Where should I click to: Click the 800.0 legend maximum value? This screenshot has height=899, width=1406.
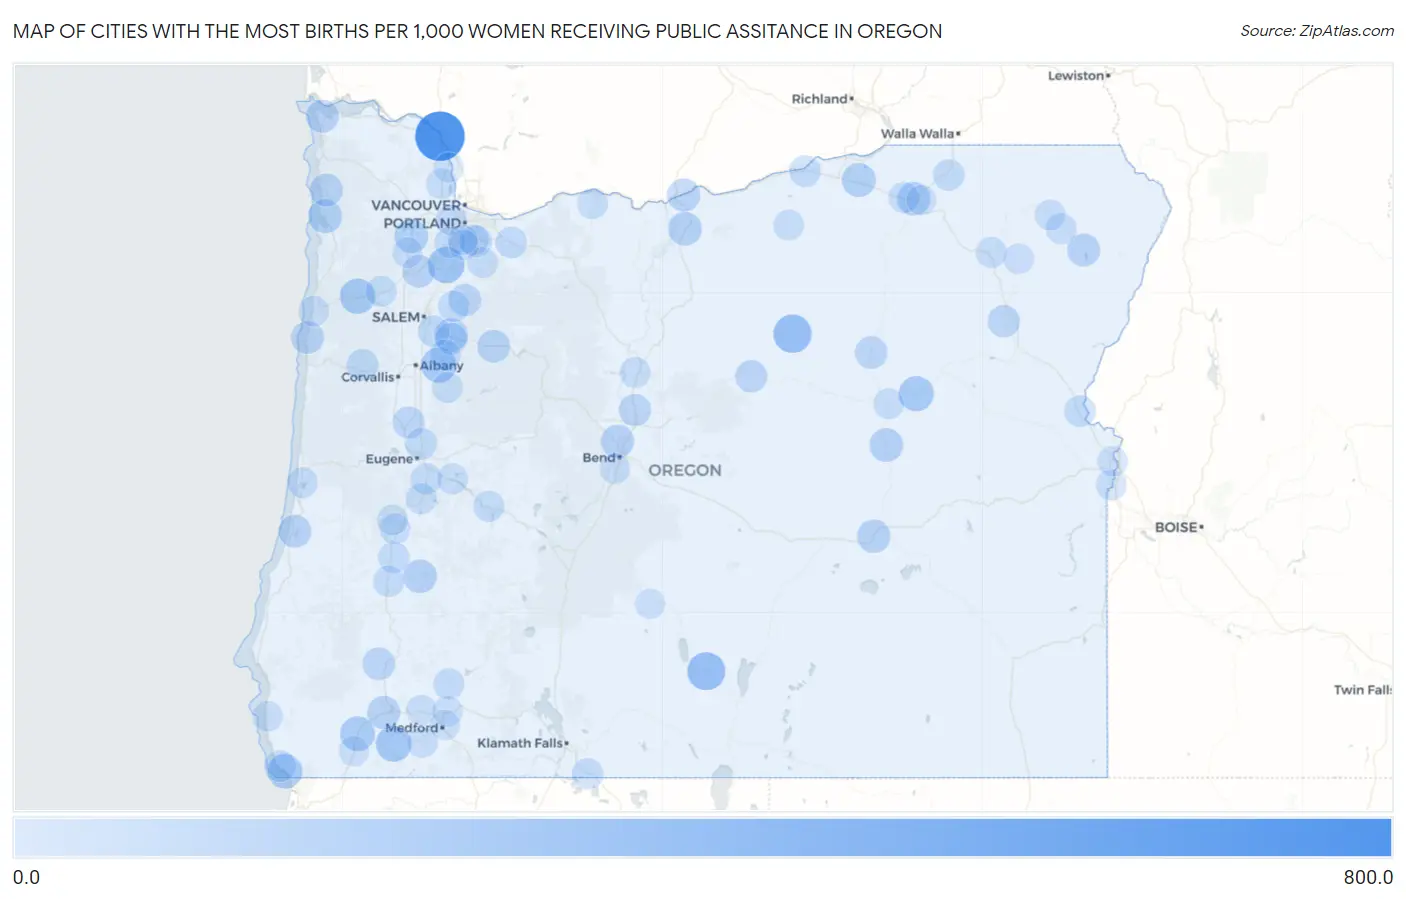1368,877
